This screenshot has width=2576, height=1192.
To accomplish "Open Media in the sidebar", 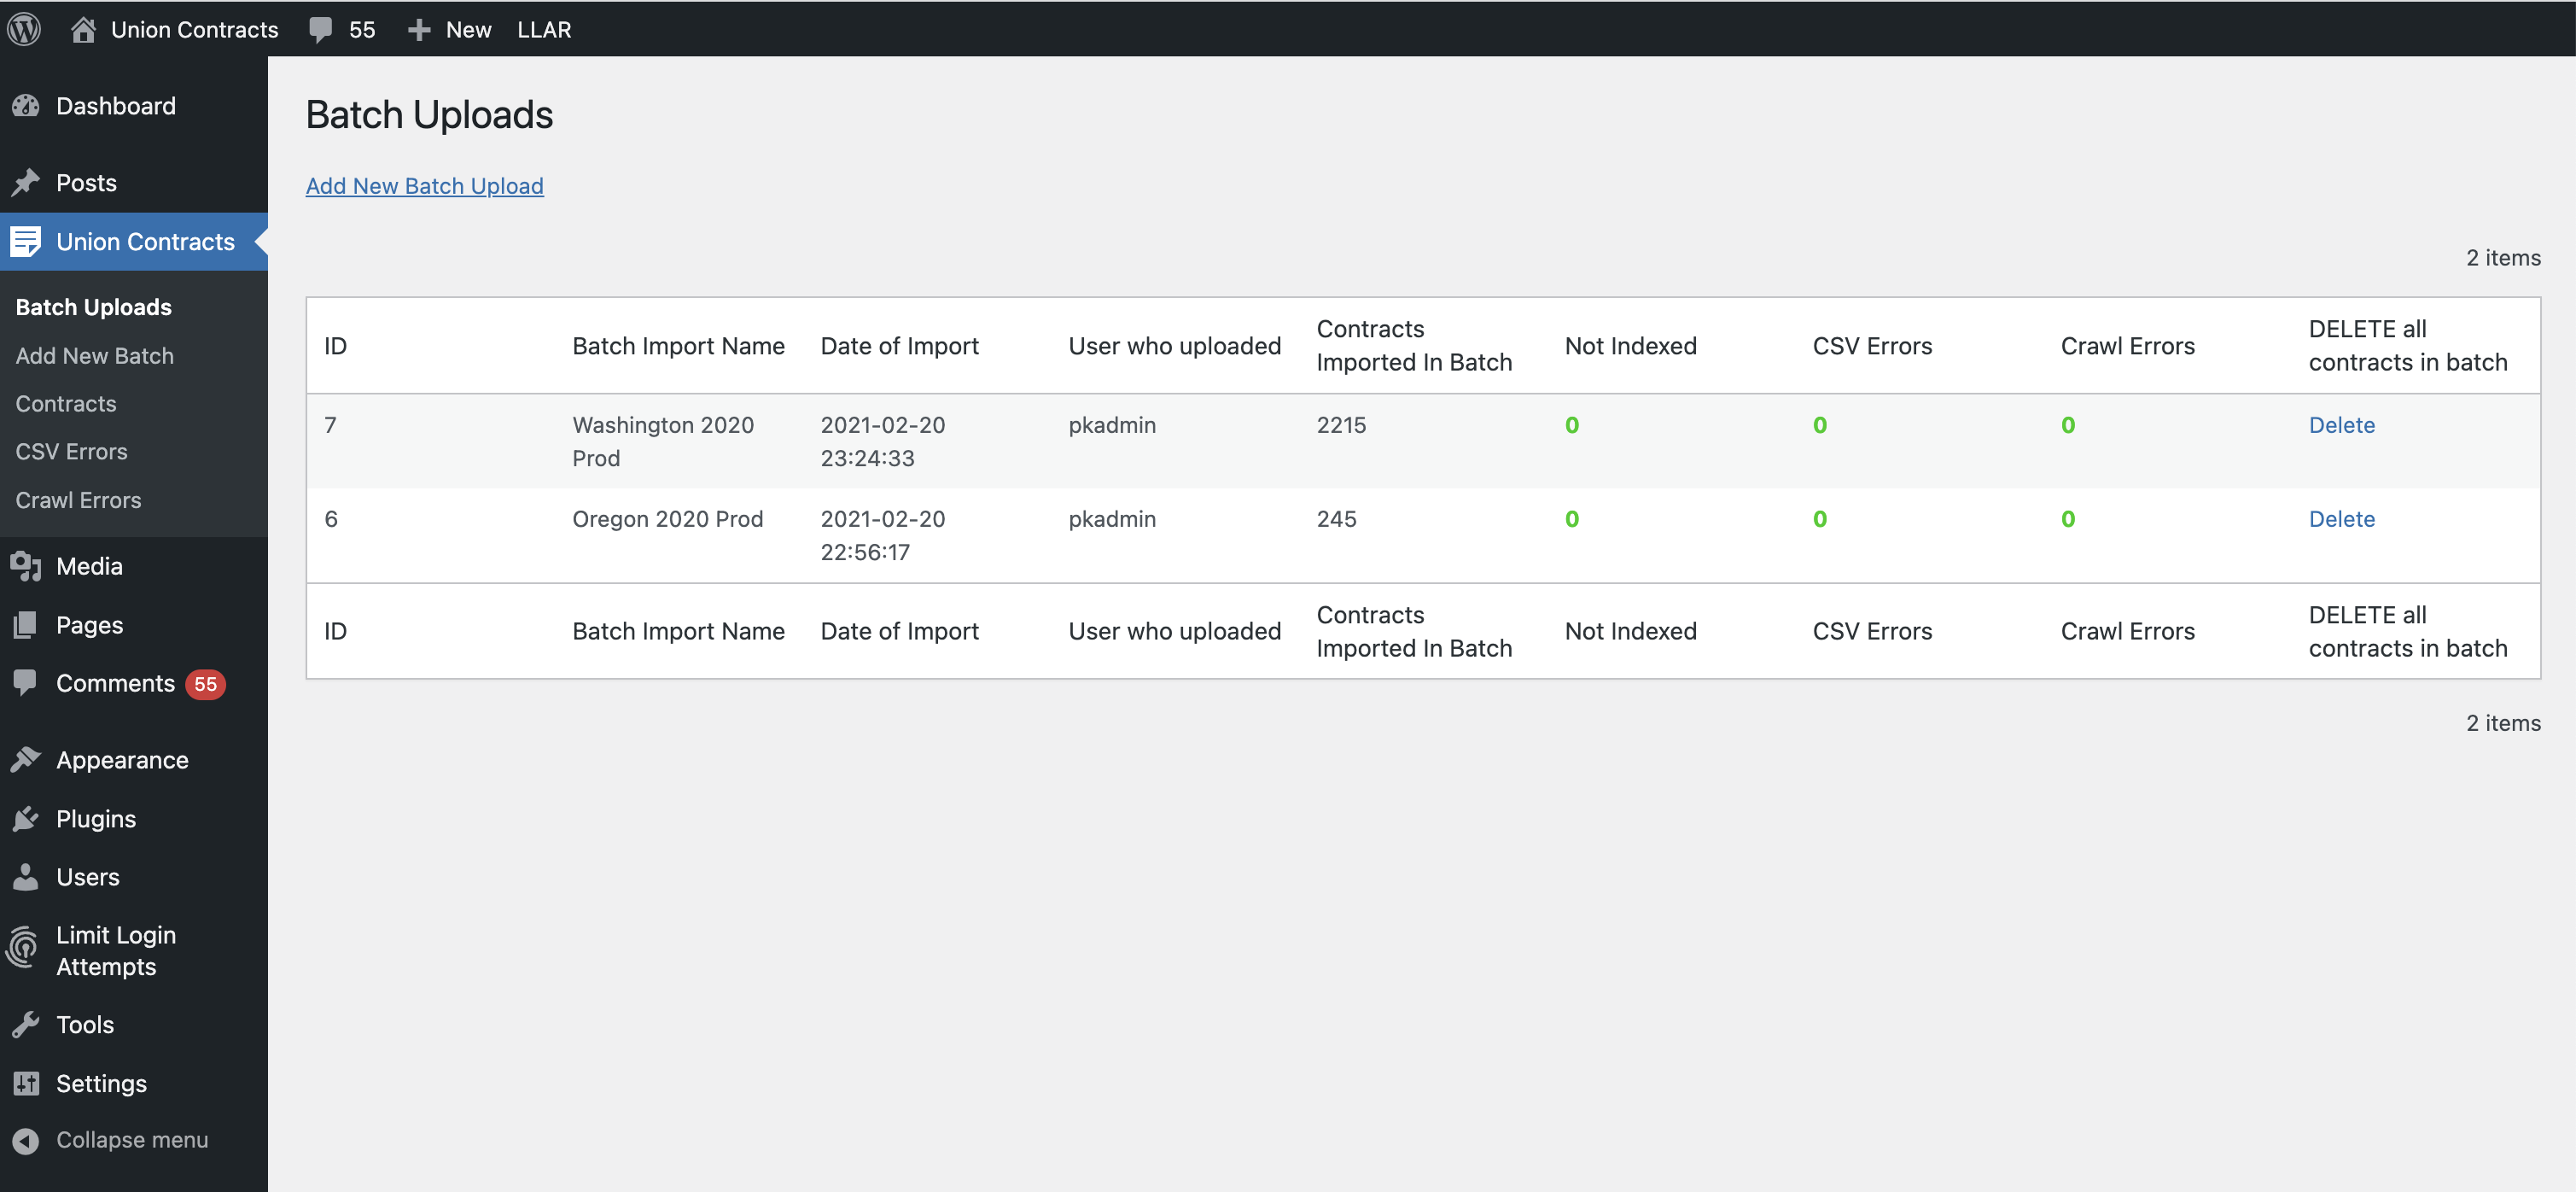I will pos(89,566).
